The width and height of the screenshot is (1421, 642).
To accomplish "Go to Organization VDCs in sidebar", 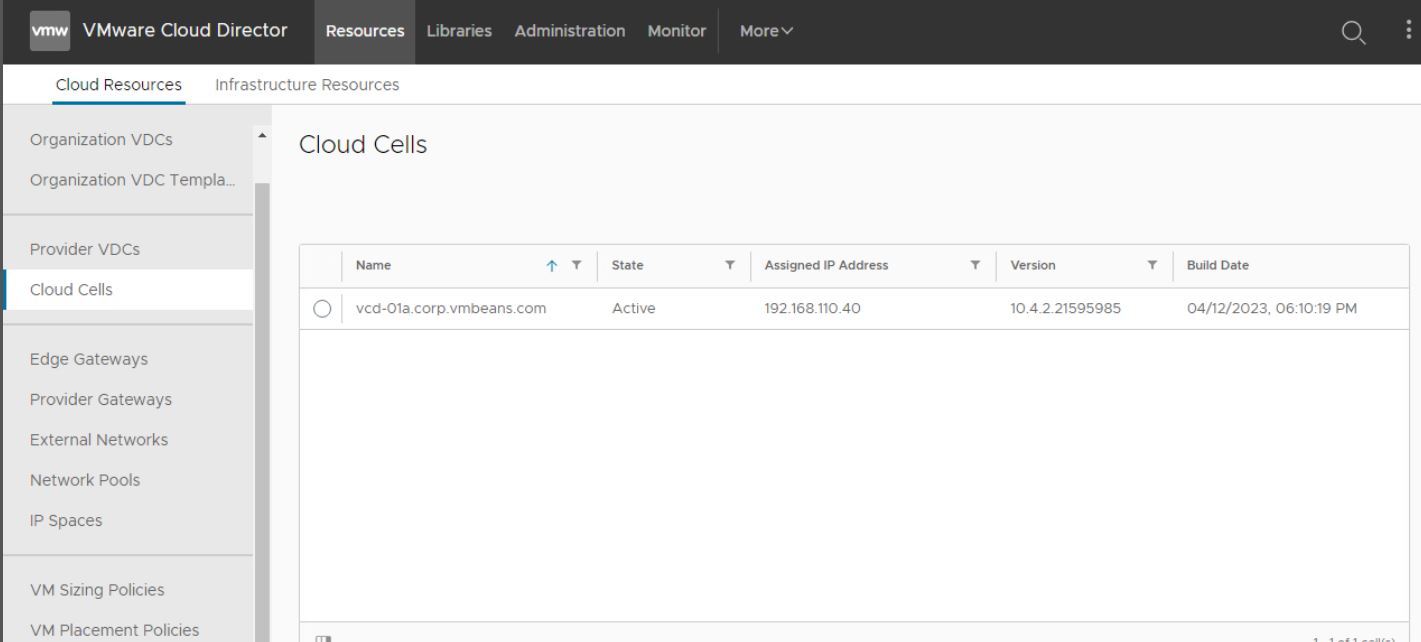I will click(101, 140).
